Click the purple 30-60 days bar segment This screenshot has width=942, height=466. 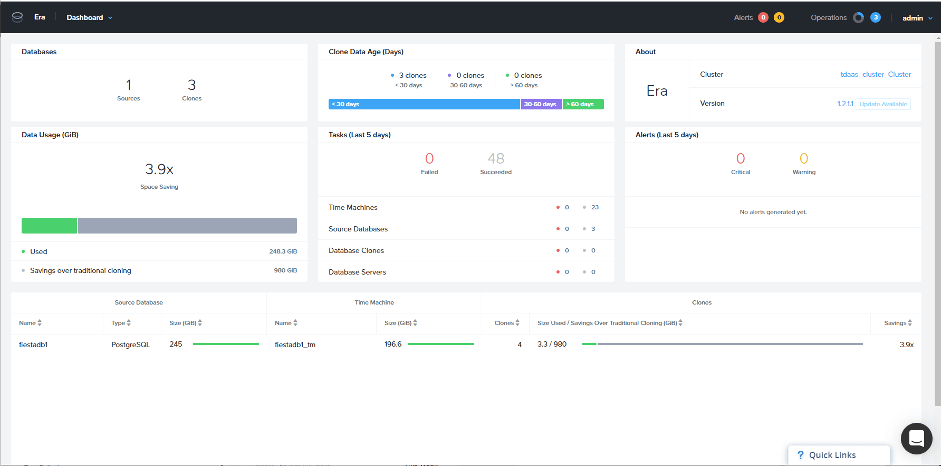(541, 104)
